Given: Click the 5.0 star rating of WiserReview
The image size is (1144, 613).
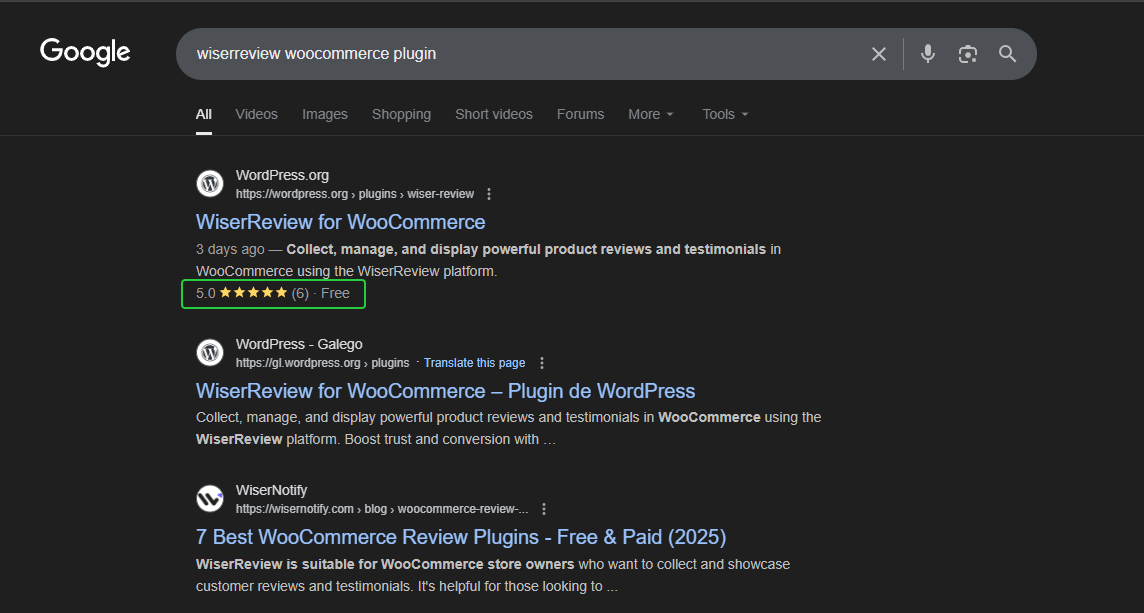Looking at the screenshot, I should pos(273,293).
